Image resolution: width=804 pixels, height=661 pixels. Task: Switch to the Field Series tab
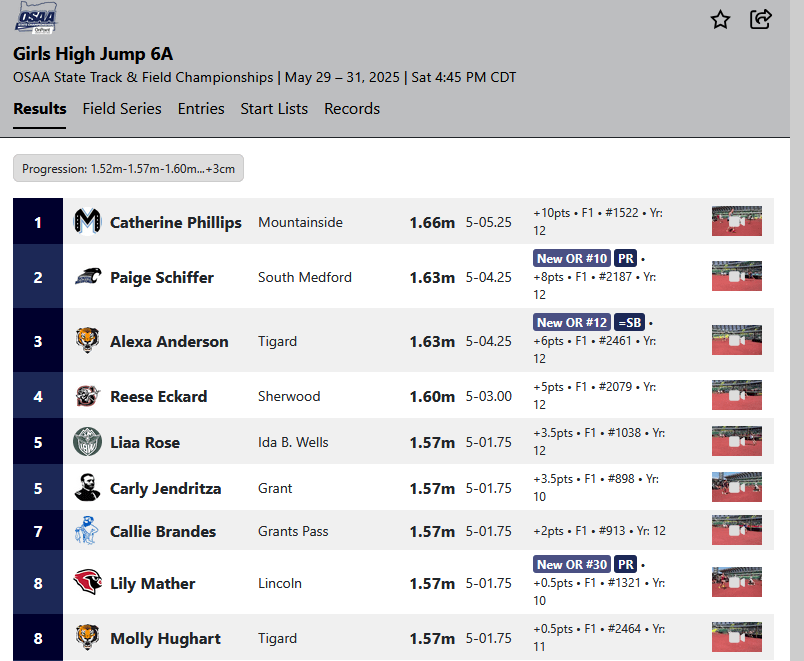[122, 109]
